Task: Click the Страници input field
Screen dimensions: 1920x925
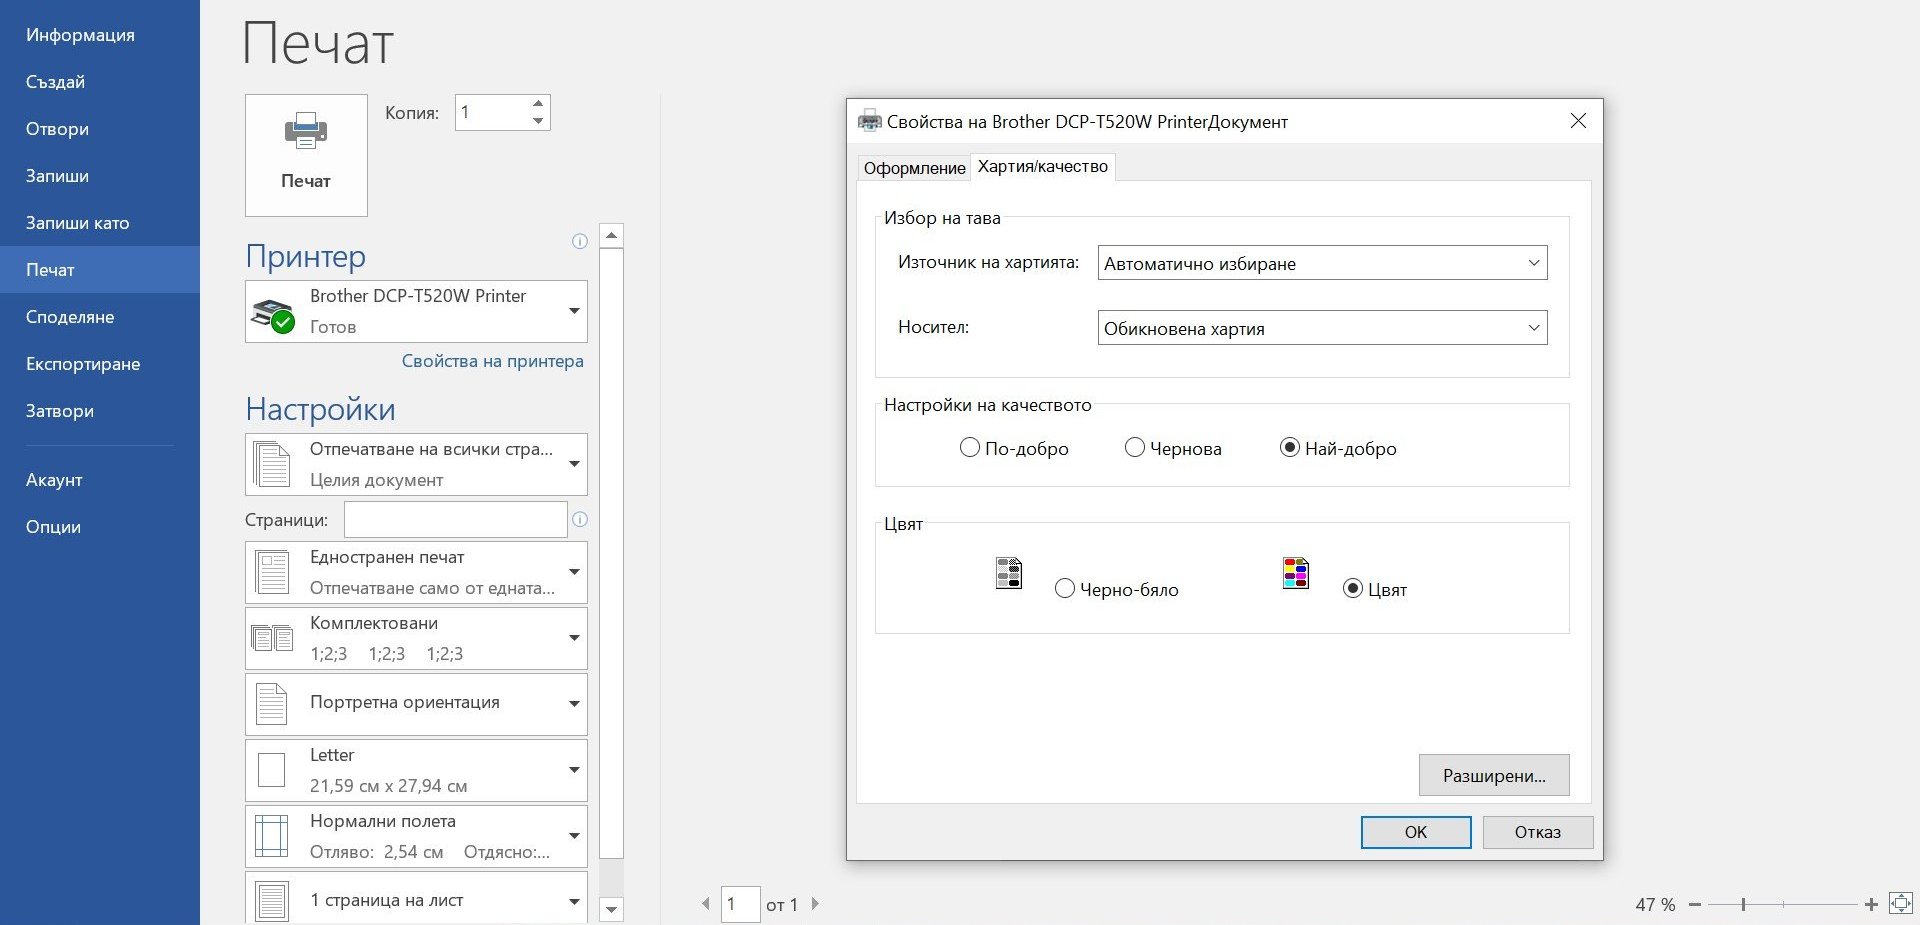Action: click(x=455, y=520)
